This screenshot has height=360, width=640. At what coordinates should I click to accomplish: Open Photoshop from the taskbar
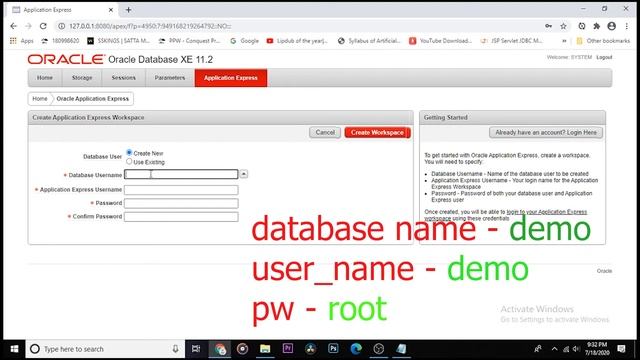point(333,349)
